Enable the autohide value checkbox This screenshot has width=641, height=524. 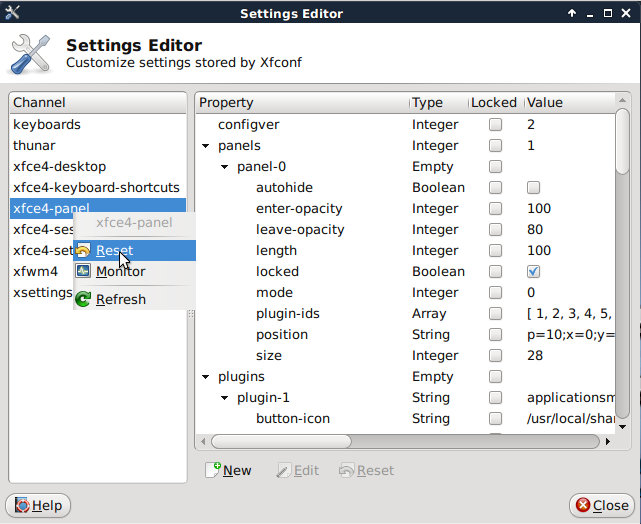(x=533, y=187)
